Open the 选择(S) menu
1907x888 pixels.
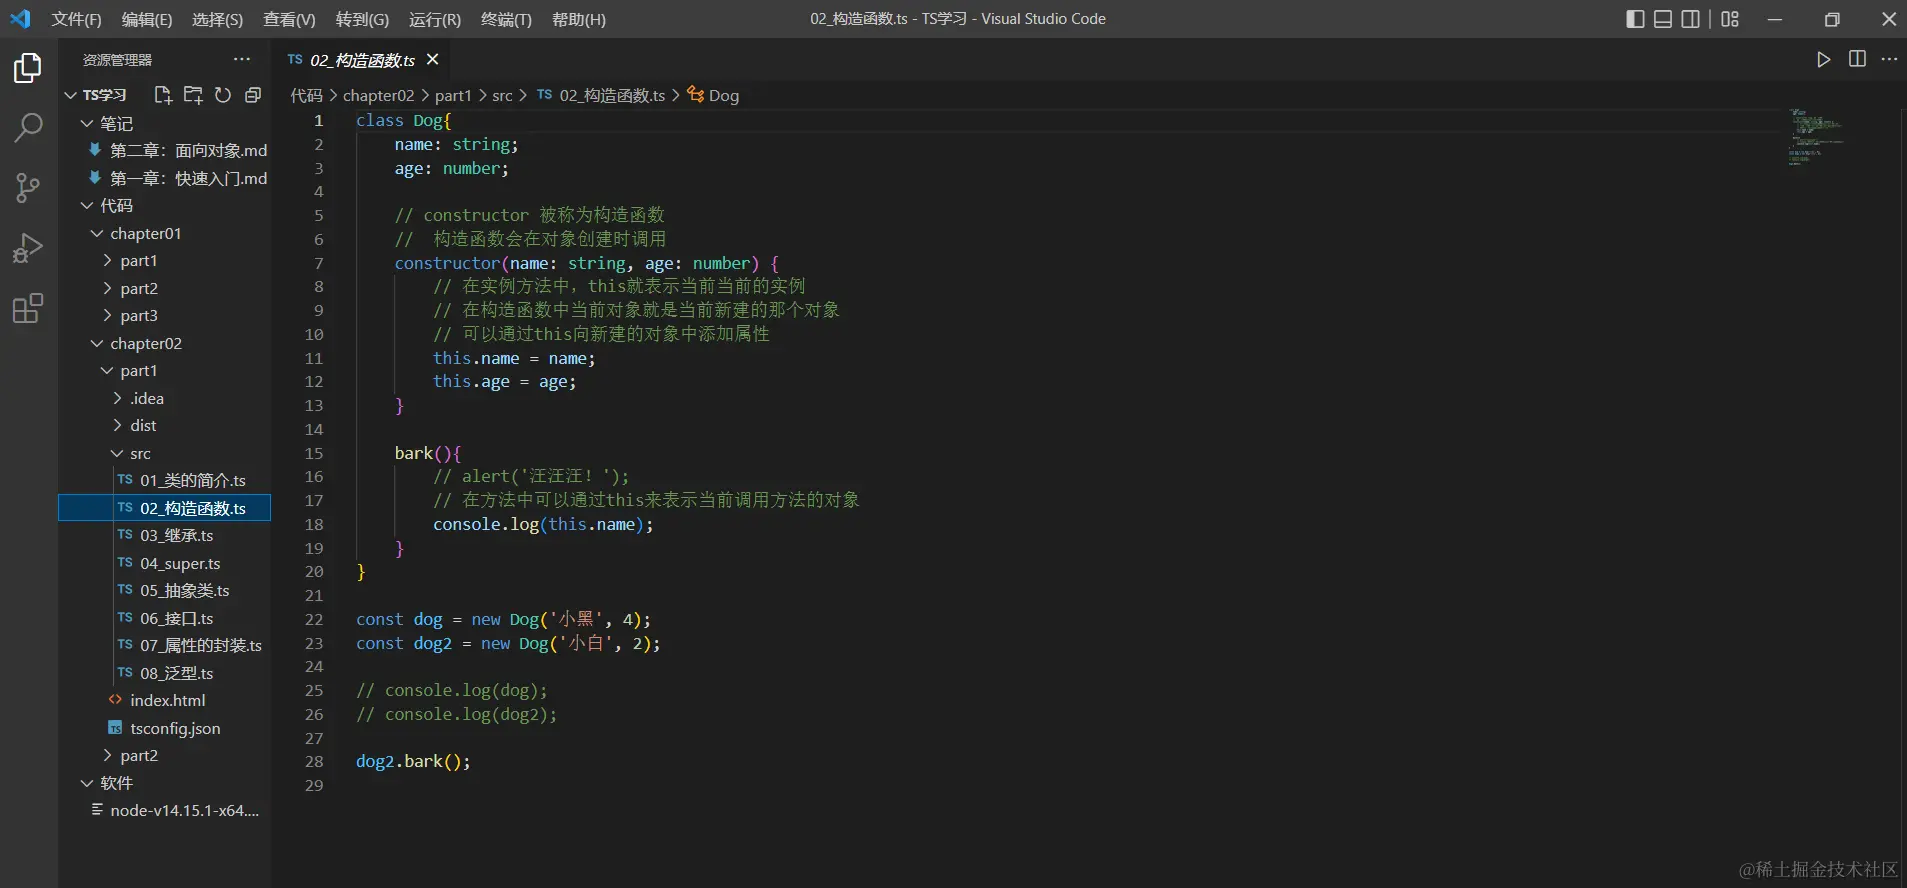click(218, 19)
